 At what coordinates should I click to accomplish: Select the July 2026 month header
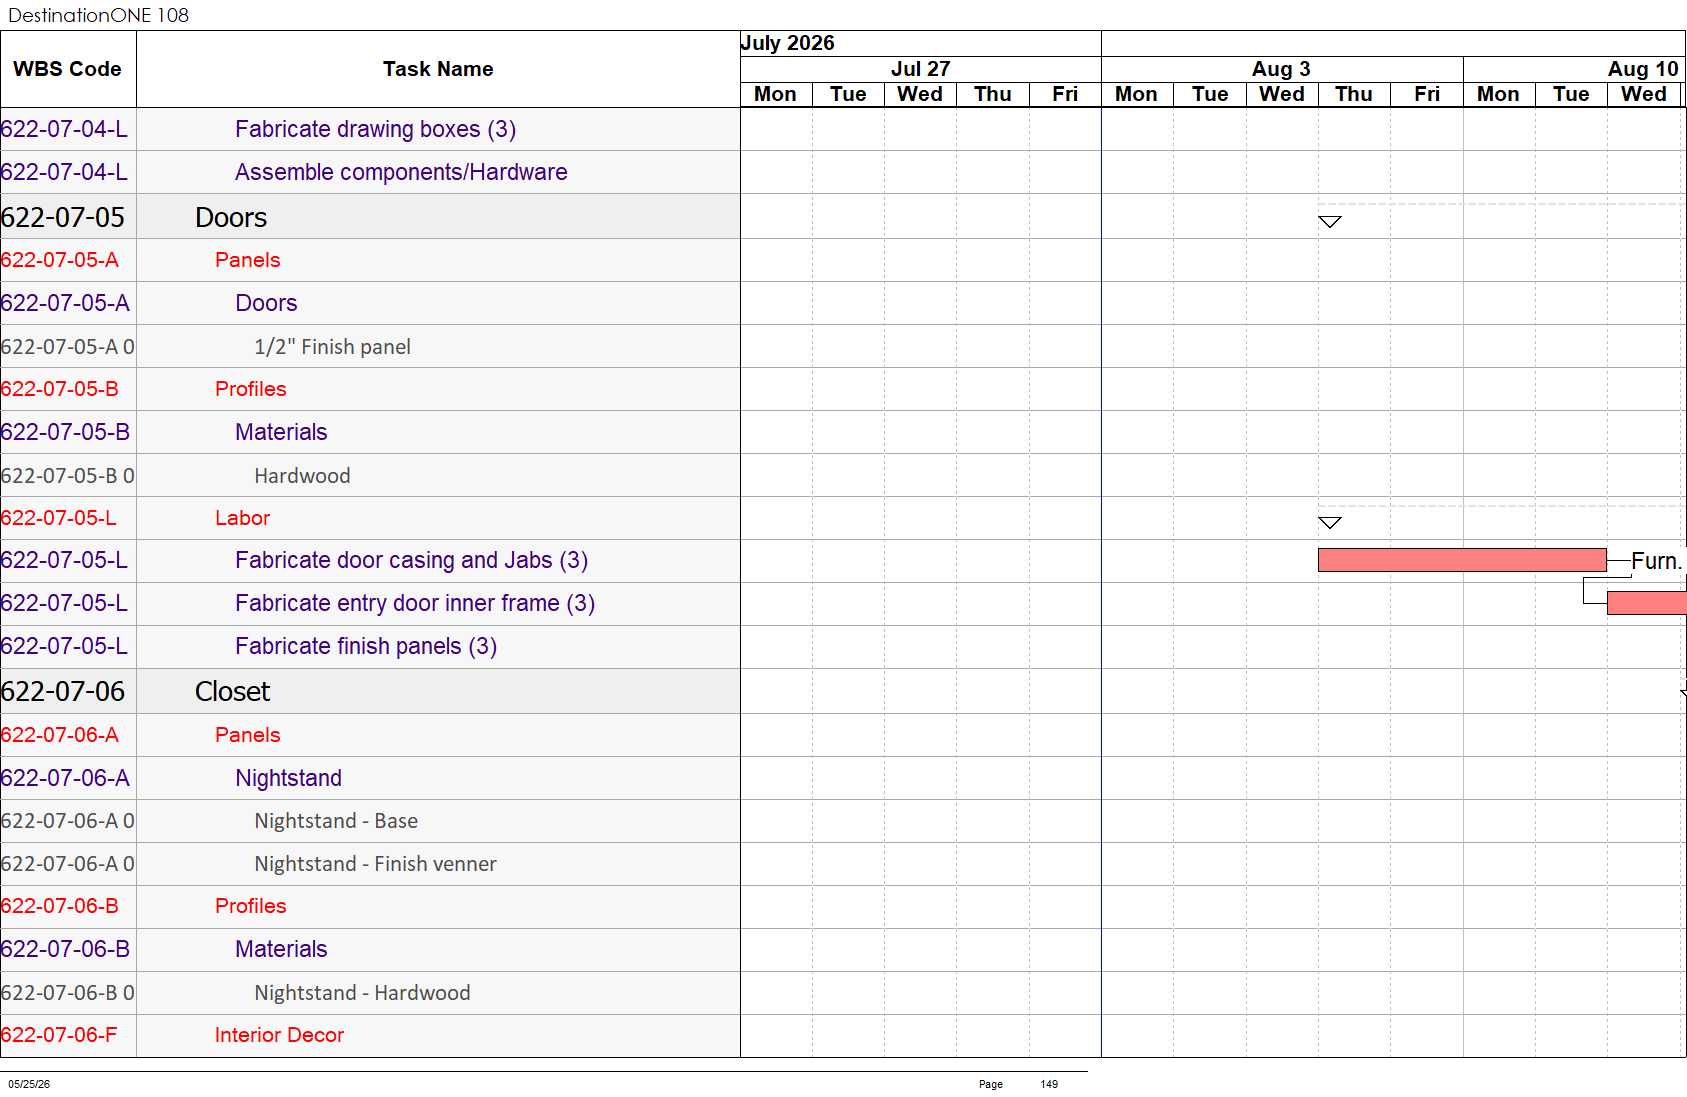[x=787, y=43]
